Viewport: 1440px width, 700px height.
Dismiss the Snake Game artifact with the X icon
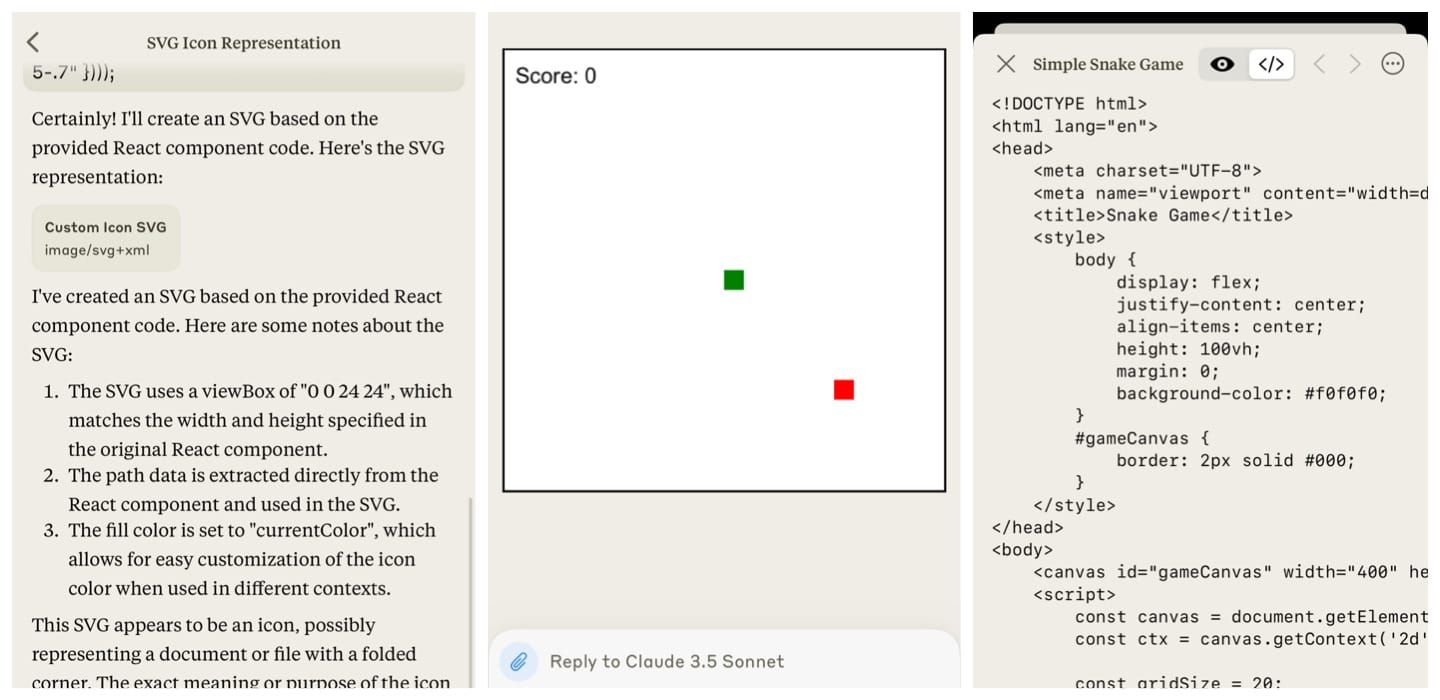tap(1005, 64)
